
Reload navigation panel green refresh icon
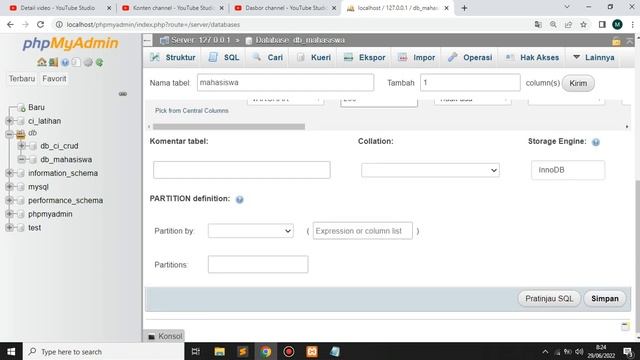coord(100,62)
